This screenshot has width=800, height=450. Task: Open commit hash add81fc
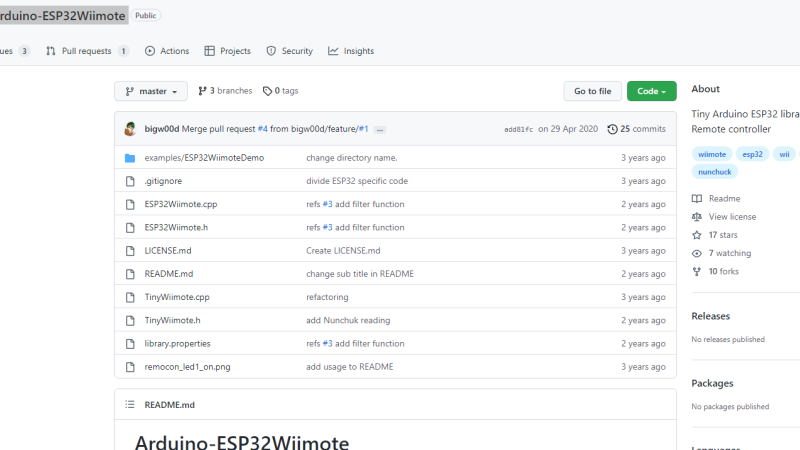click(x=518, y=130)
